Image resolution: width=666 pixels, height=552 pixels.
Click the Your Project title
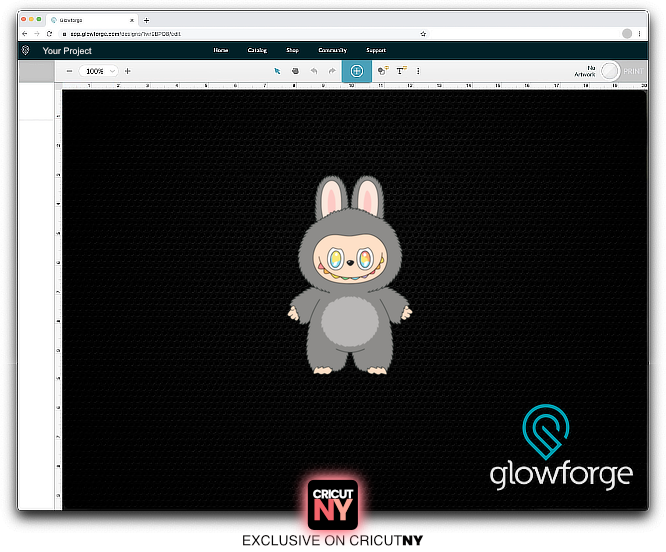(67, 51)
